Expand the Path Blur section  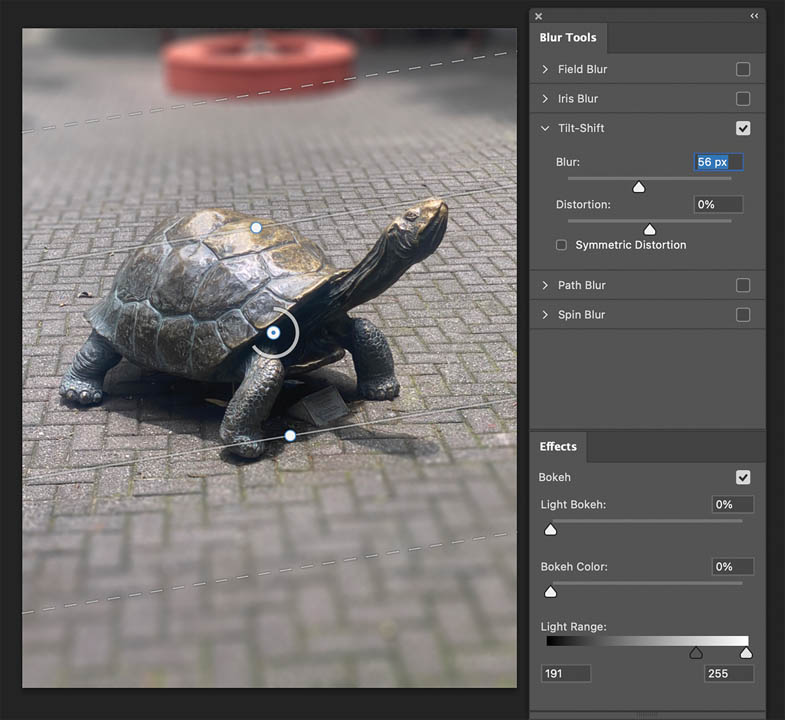pyautogui.click(x=545, y=286)
